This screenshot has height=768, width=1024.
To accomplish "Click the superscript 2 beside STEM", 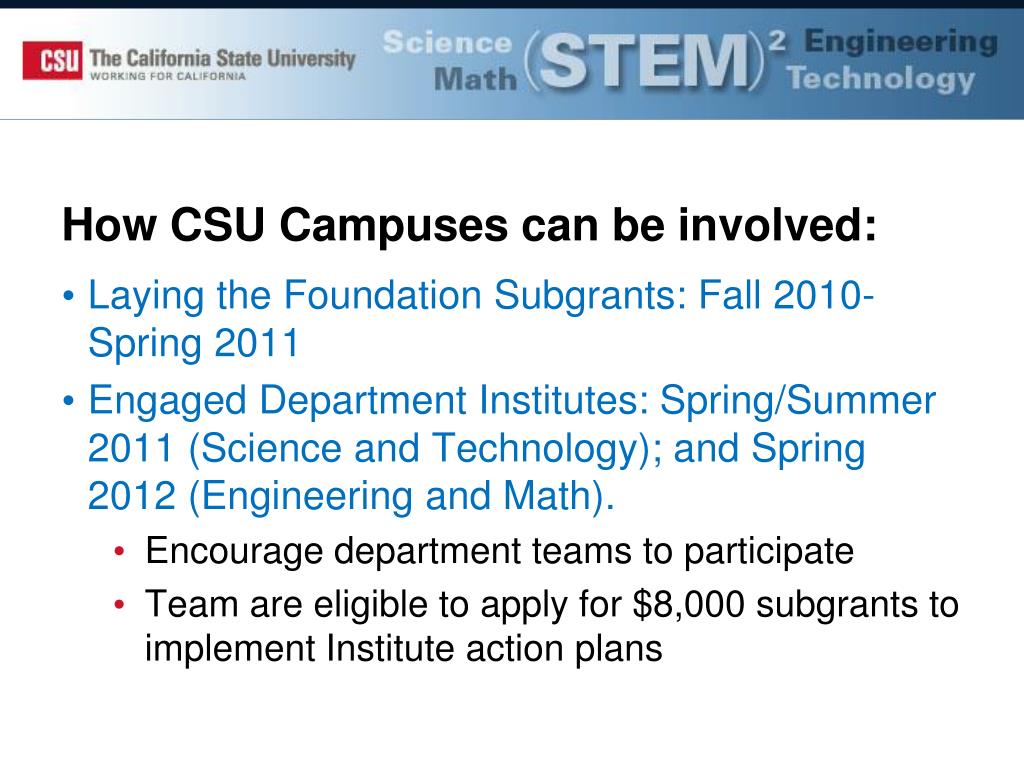I will click(777, 41).
